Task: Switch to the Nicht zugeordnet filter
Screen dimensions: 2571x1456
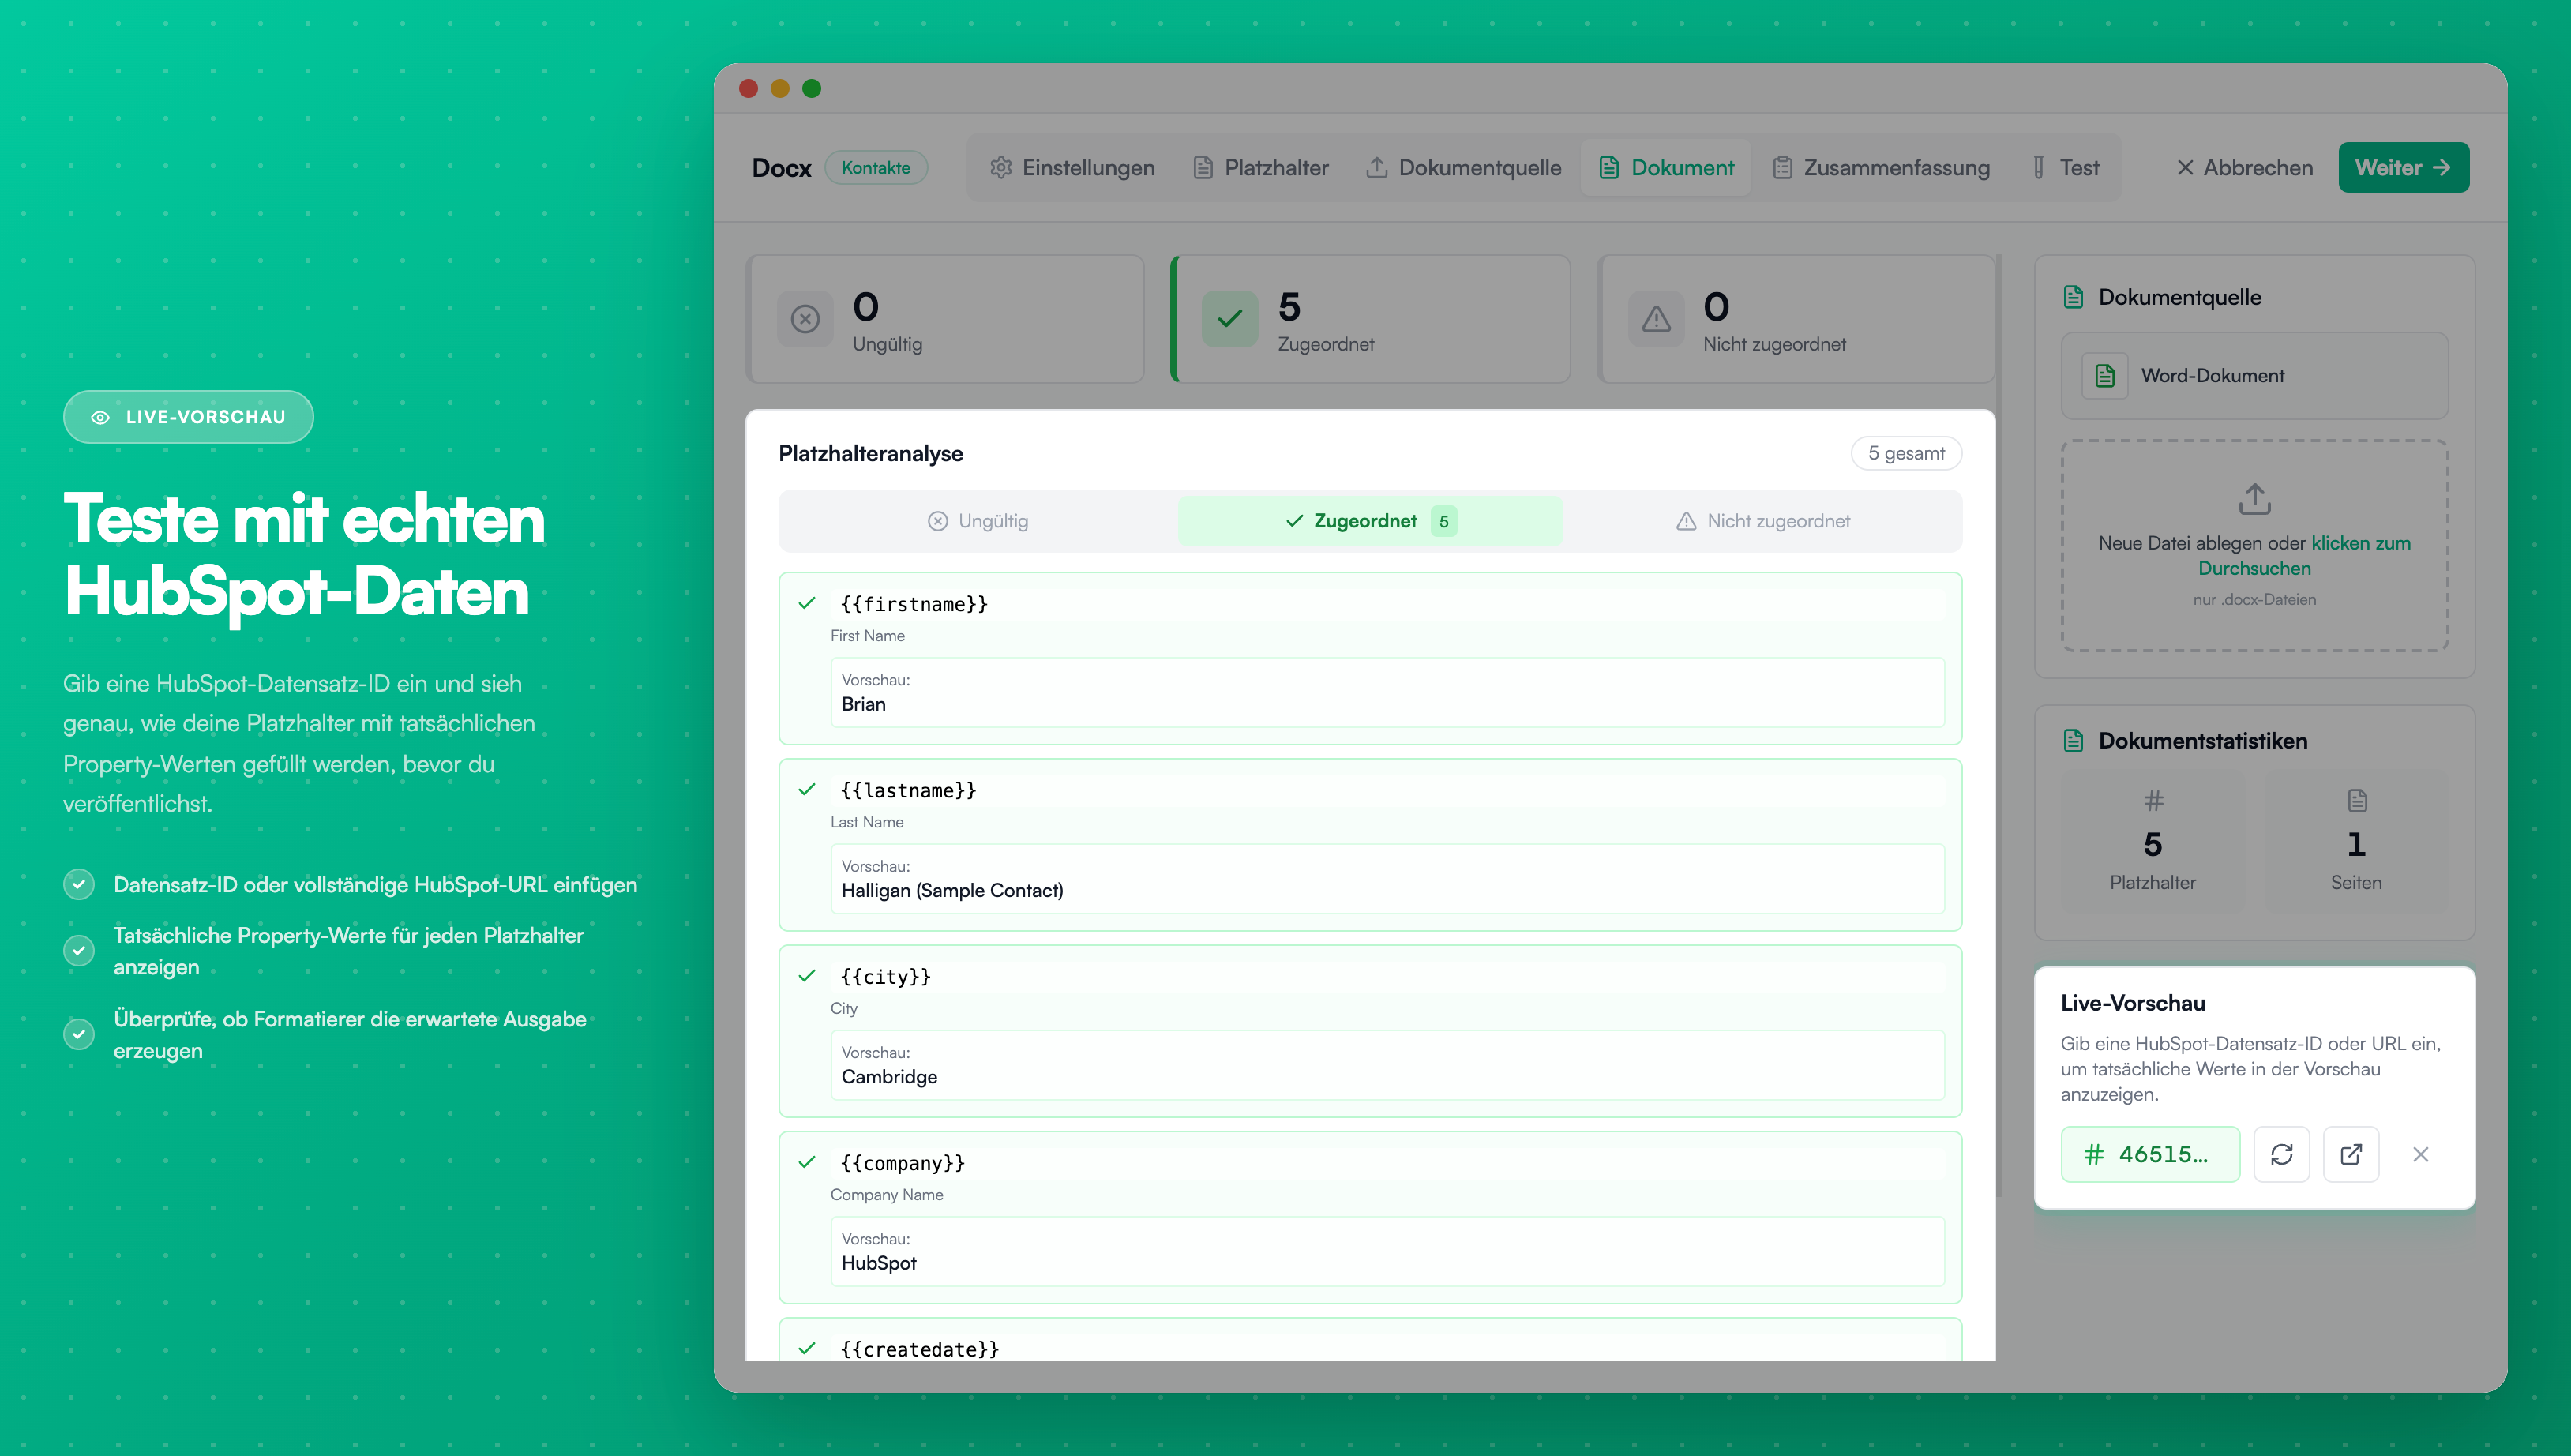Action: pyautogui.click(x=1763, y=520)
